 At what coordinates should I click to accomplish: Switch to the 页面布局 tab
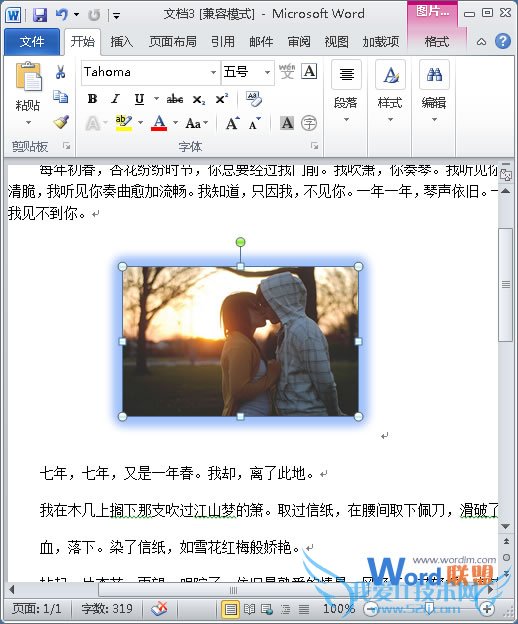click(173, 41)
